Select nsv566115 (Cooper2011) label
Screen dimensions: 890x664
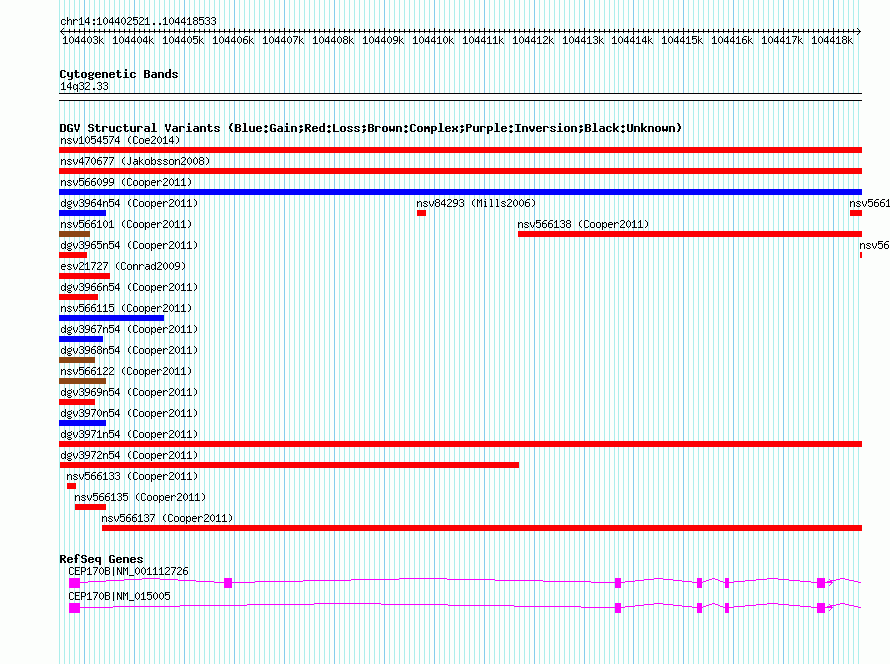(126, 308)
